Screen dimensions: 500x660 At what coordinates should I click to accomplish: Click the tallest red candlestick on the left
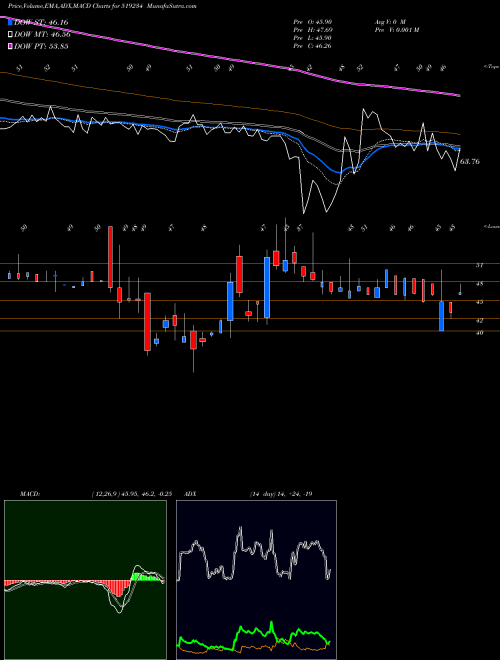pyautogui.click(x=111, y=257)
